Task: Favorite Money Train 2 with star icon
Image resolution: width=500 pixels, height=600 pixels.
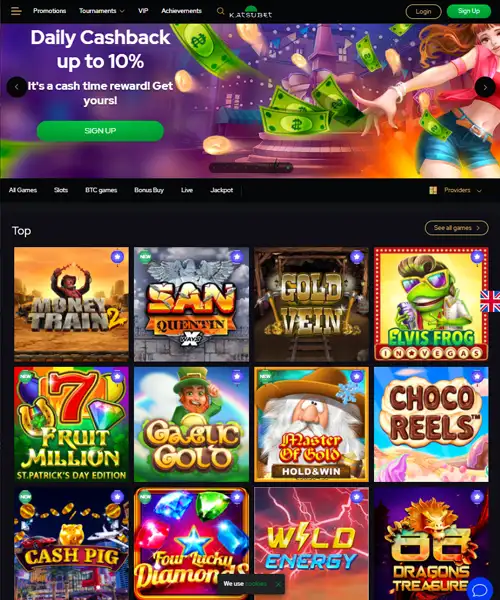Action: click(117, 257)
